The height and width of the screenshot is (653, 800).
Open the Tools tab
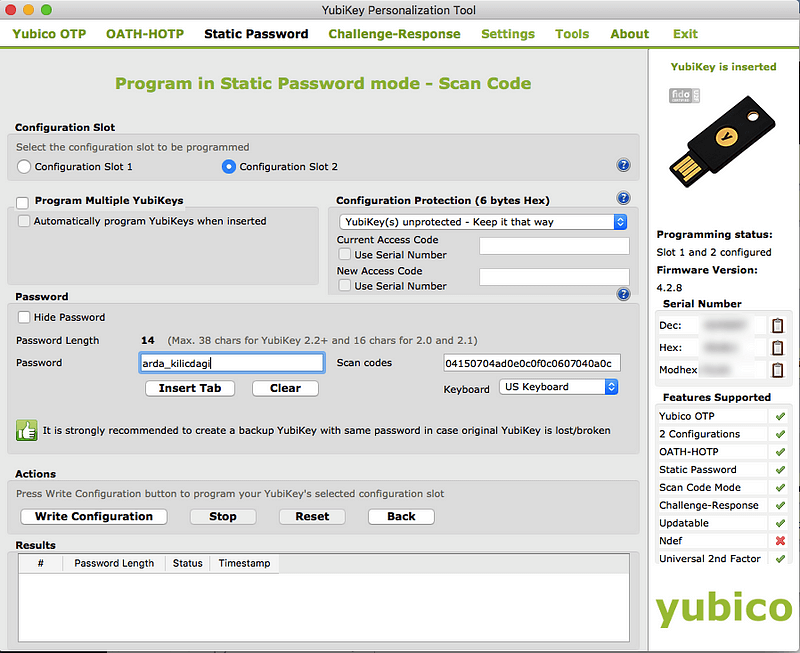point(572,34)
